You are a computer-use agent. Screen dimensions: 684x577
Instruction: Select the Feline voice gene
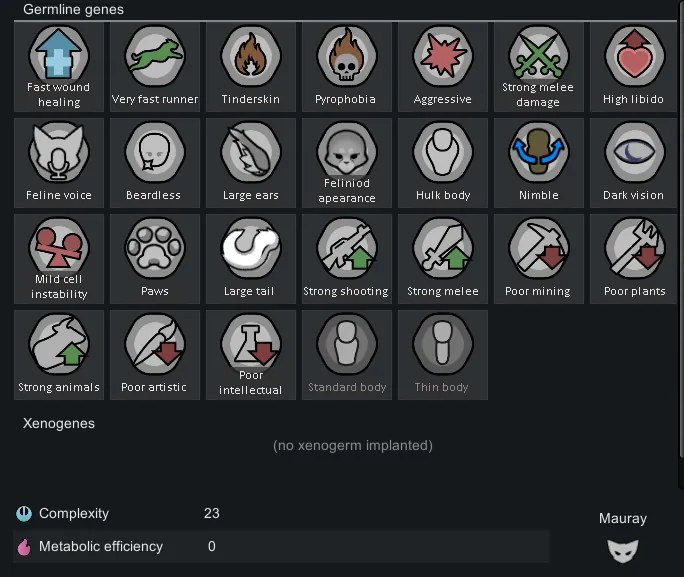coord(59,163)
